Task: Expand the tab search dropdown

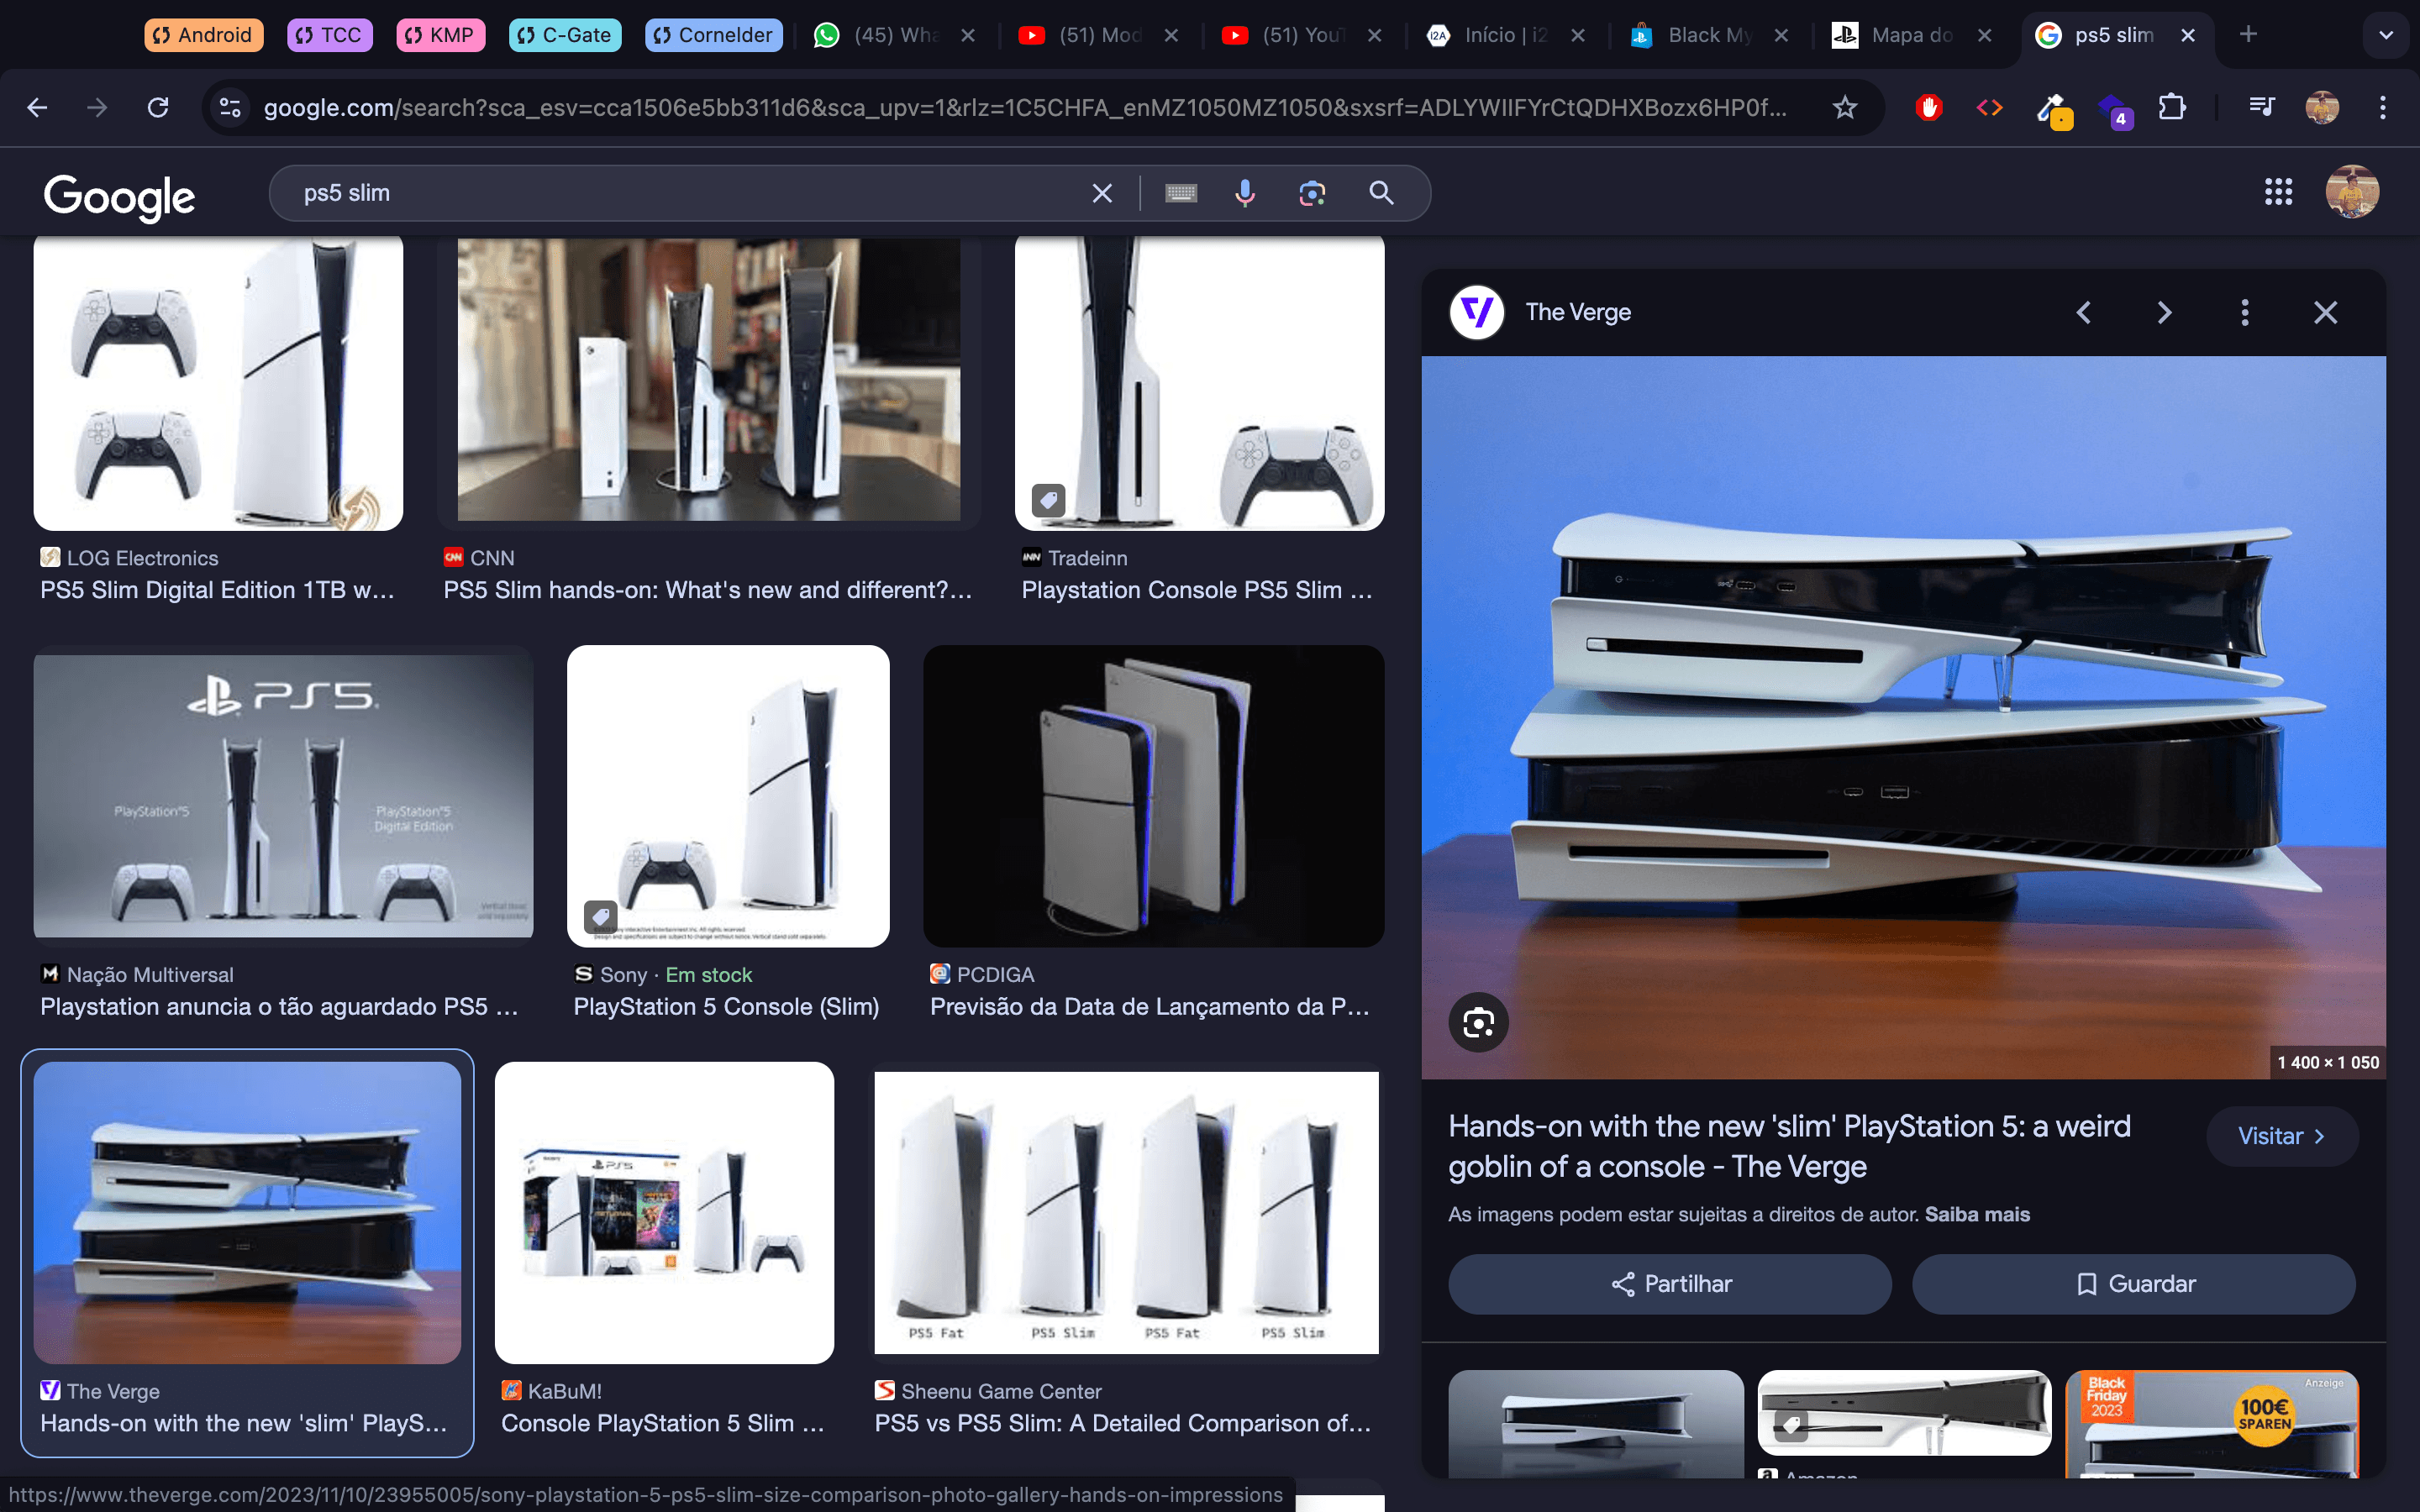Action: click(2386, 35)
